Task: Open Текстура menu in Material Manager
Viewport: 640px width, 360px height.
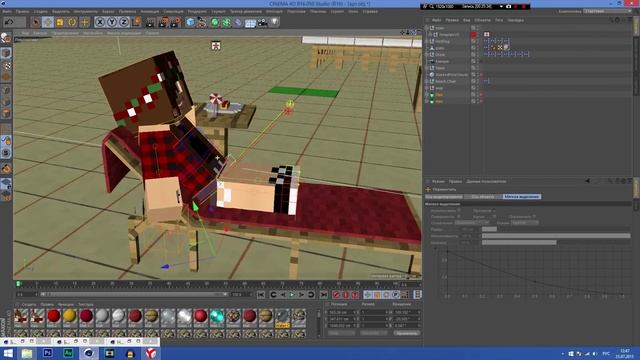Action: point(85,304)
